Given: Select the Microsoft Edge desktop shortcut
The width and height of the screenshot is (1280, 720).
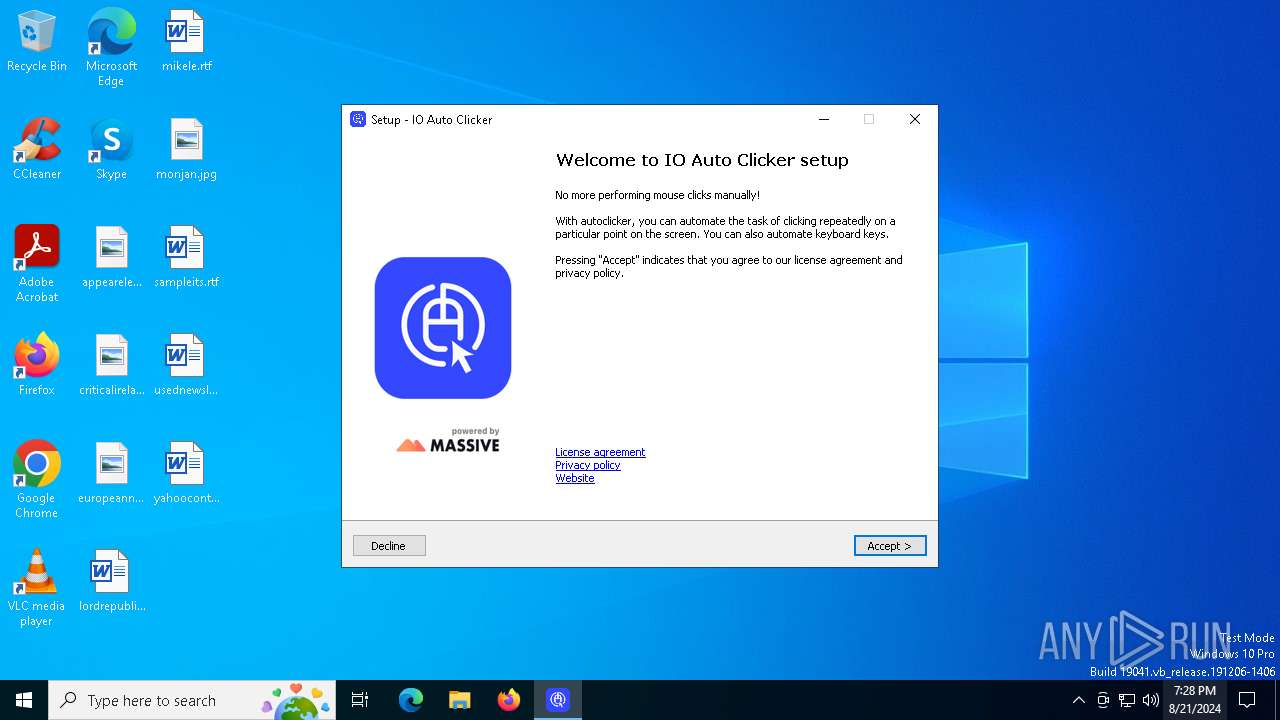Looking at the screenshot, I should 111,48.
